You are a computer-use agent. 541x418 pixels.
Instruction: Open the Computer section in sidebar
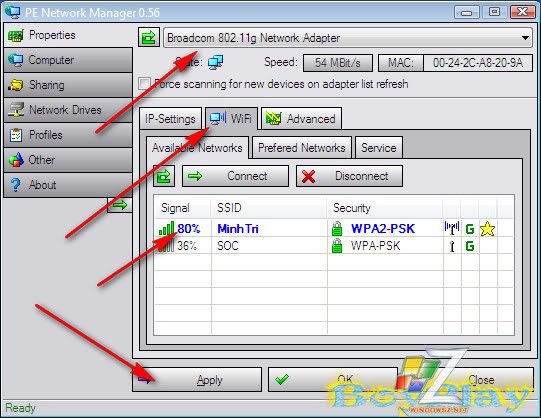(x=68, y=60)
